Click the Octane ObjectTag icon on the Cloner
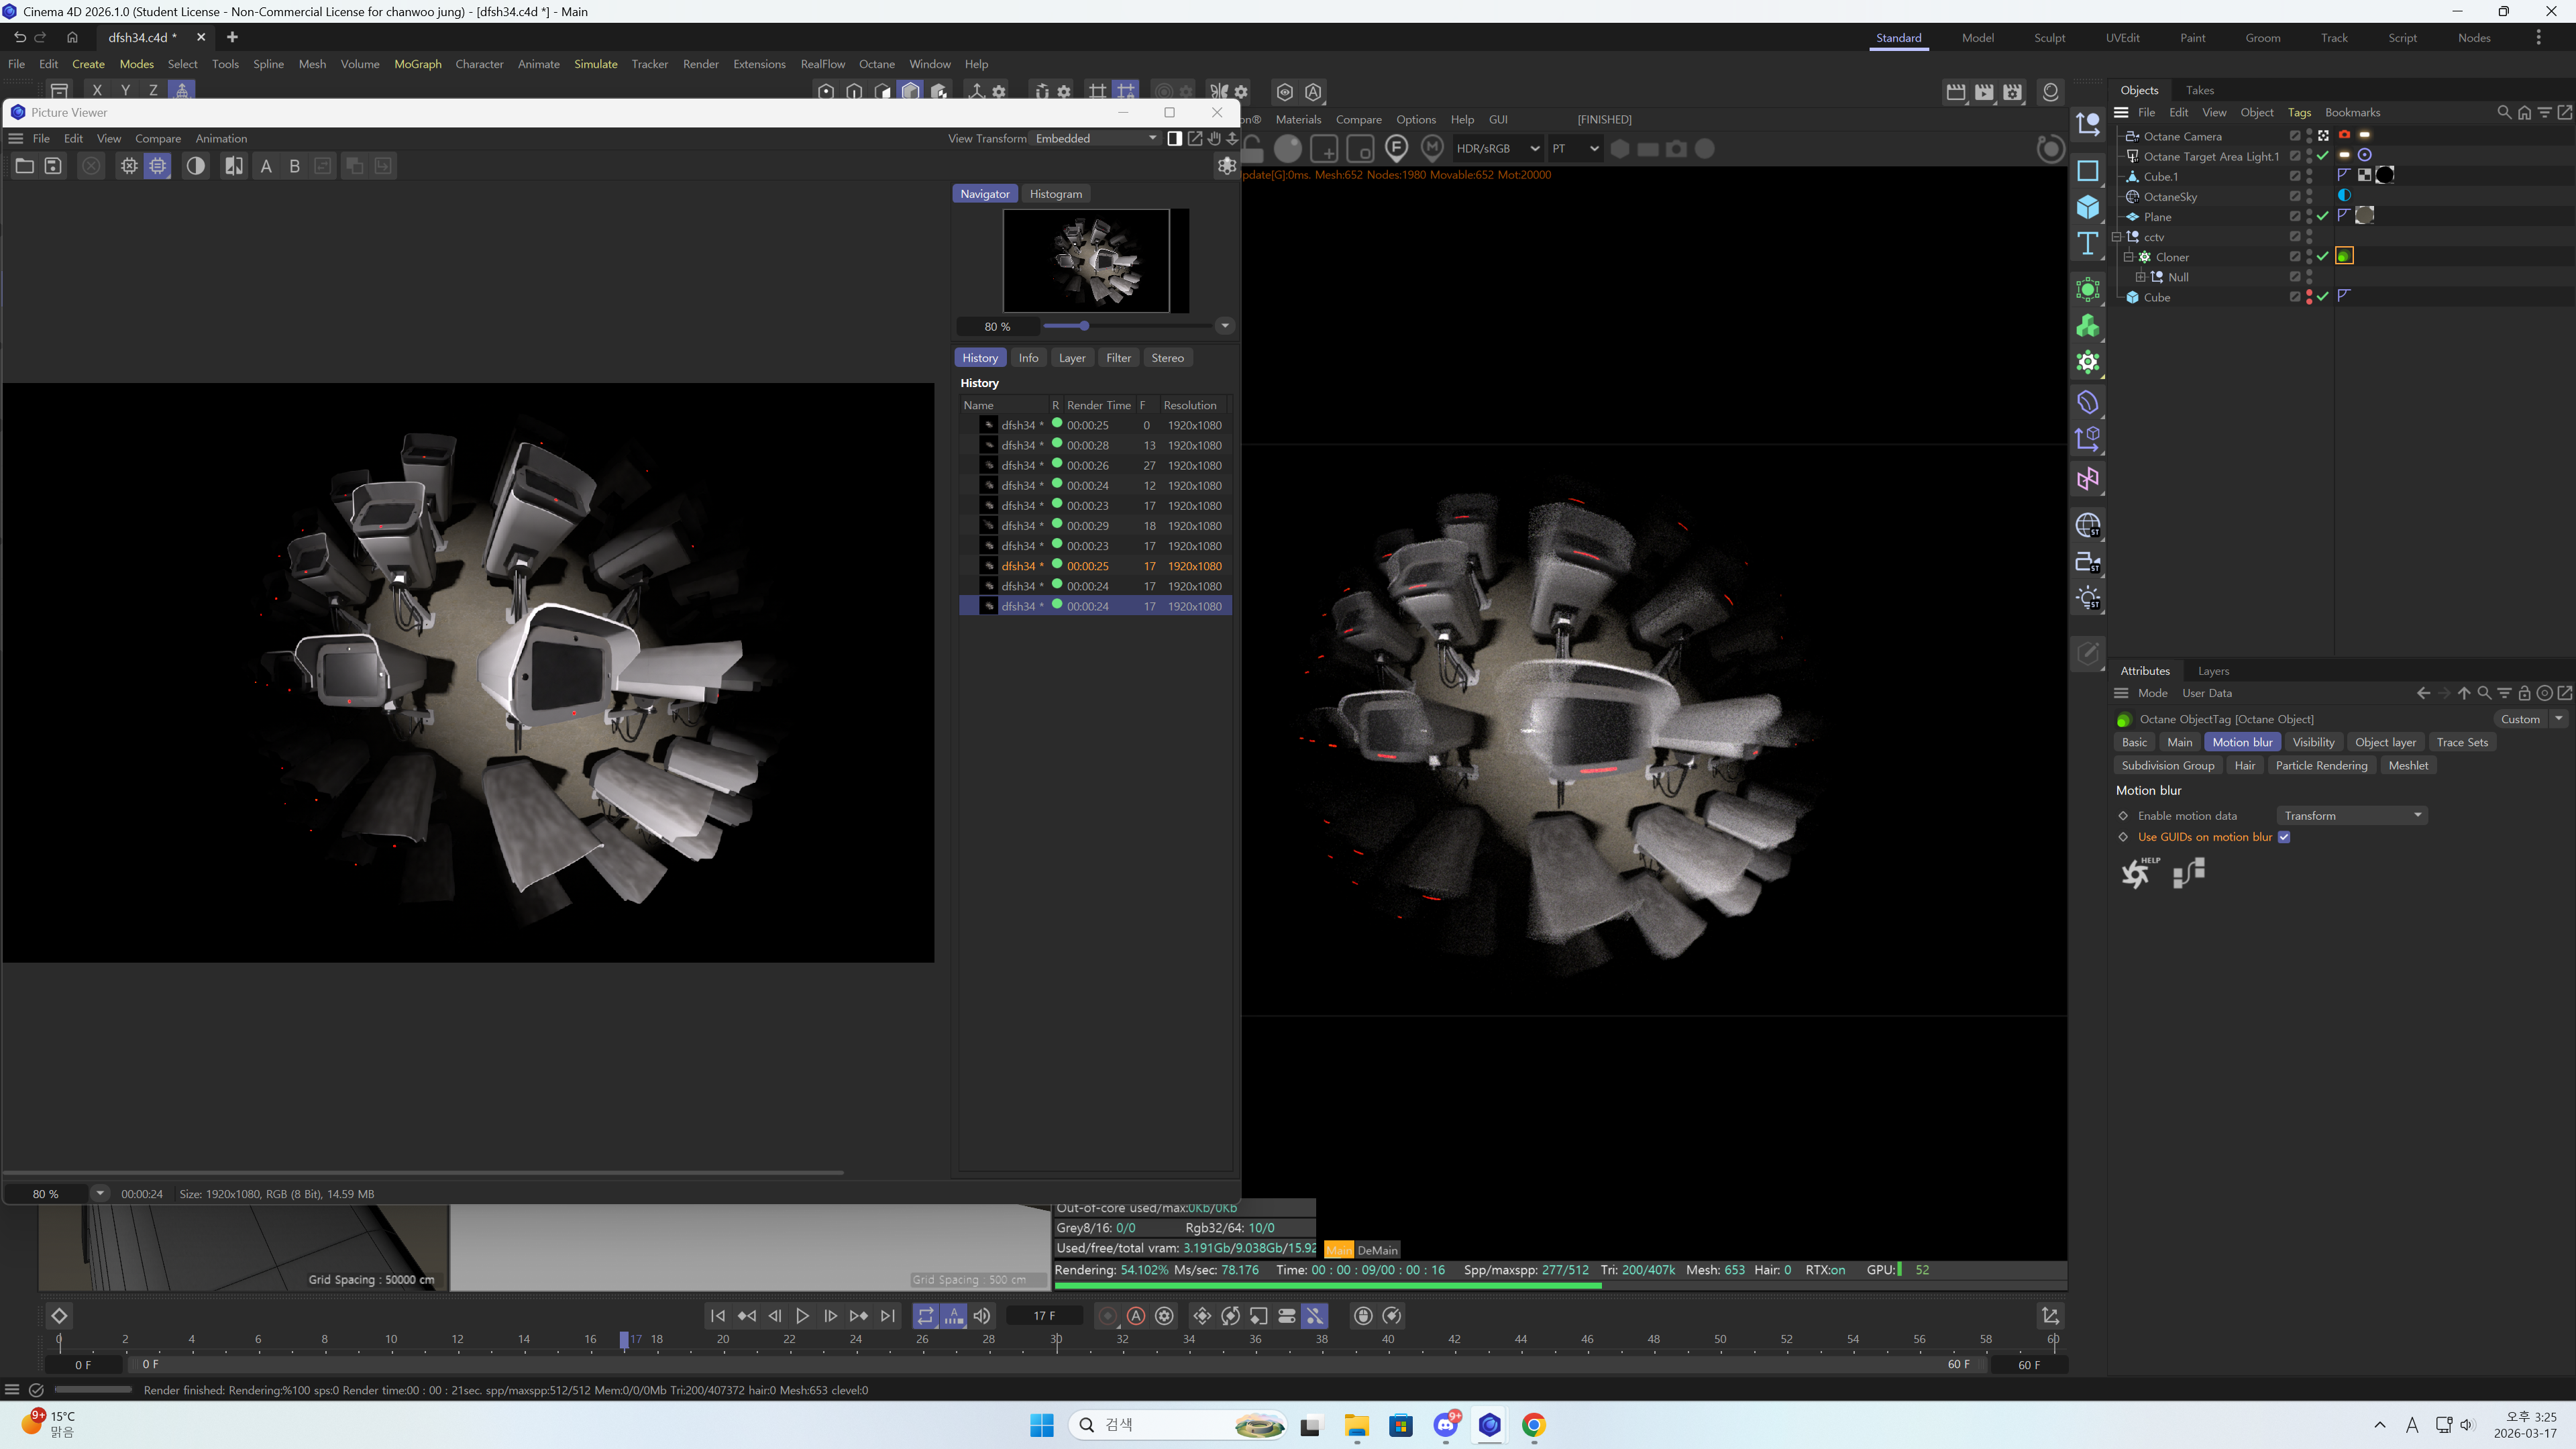The width and height of the screenshot is (2576, 1449). [x=2345, y=256]
